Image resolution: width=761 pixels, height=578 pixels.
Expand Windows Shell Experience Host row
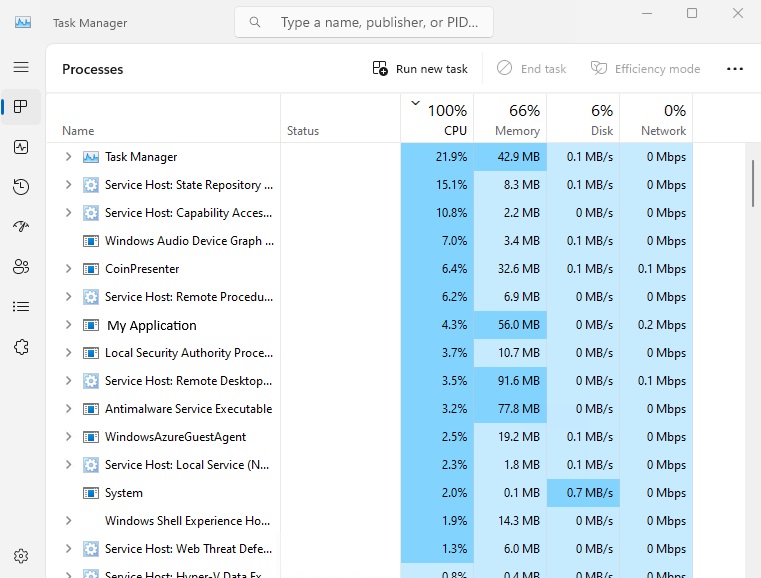68,521
